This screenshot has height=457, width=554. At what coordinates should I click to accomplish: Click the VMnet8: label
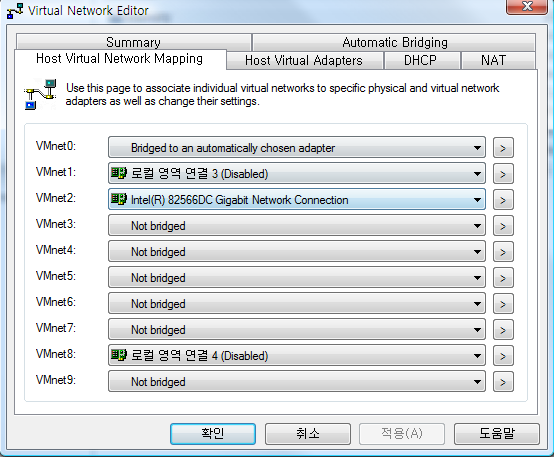56,354
